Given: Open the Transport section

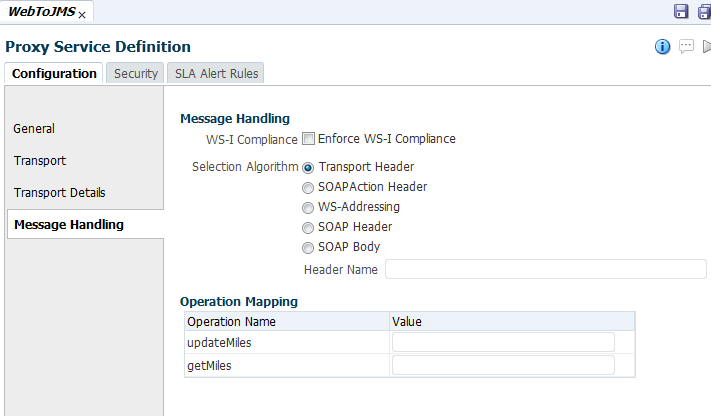Looking at the screenshot, I should tap(40, 160).
